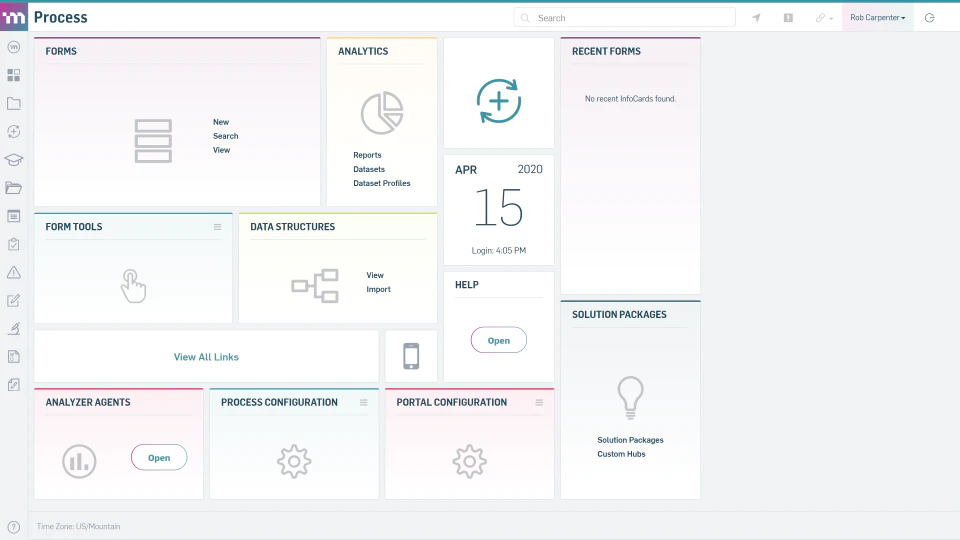Click the pie chart Analytics icon
This screenshot has width=960, height=540.
pos(382,113)
